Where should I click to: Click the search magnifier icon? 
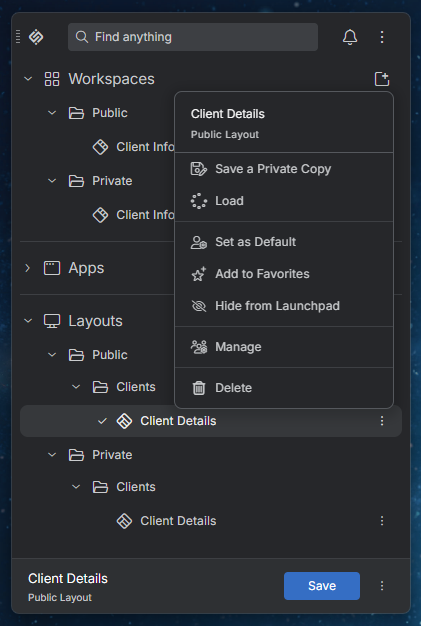tap(82, 37)
